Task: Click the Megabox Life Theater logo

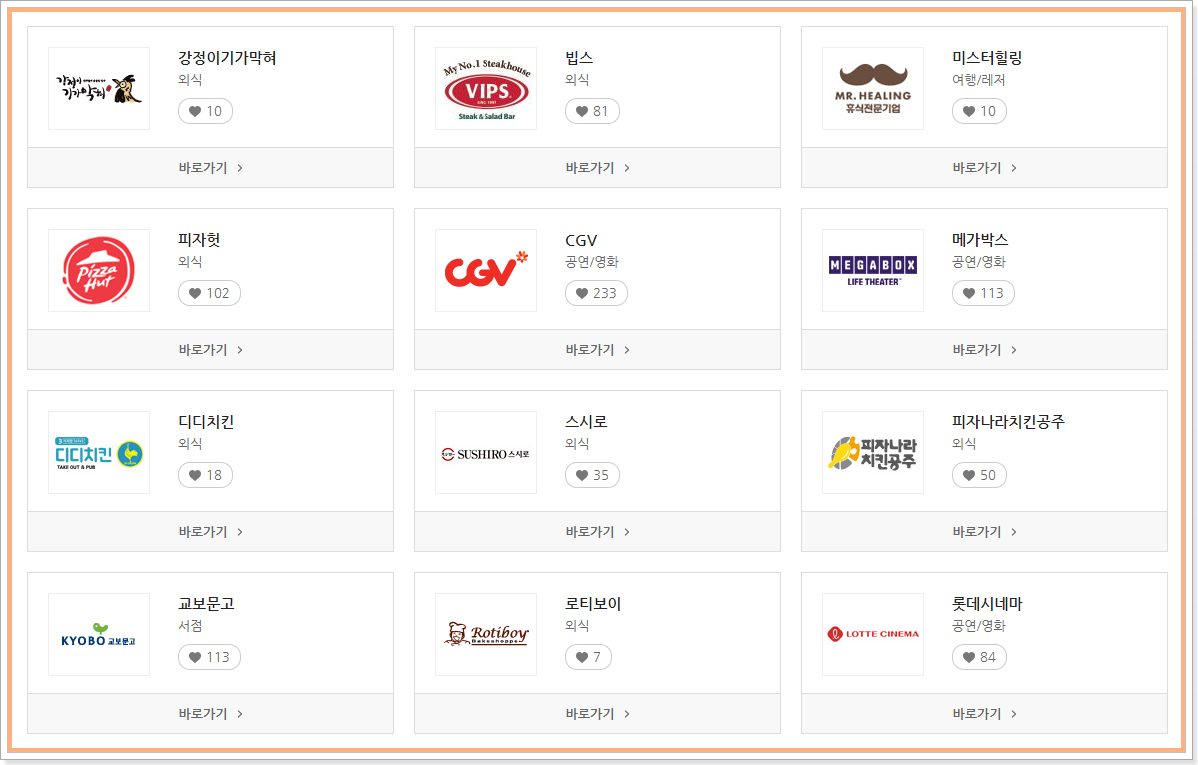Action: click(873, 271)
